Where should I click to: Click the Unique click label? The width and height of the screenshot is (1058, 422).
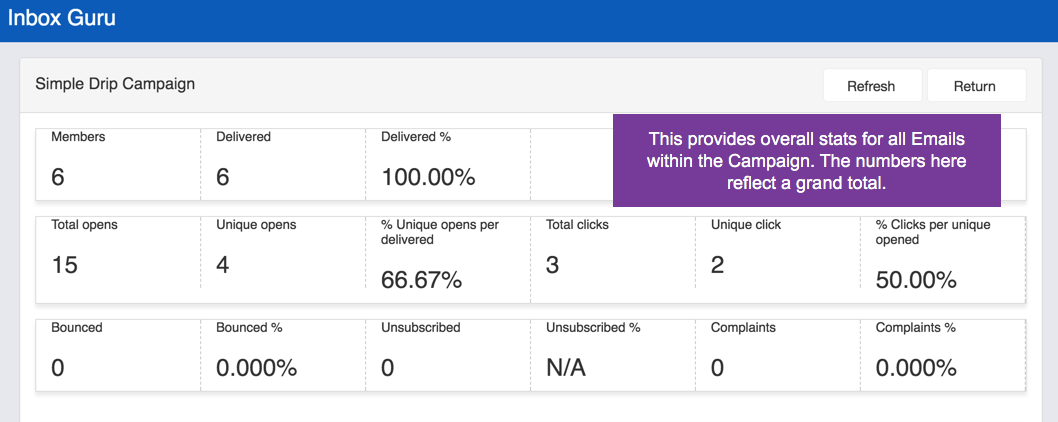[x=746, y=225]
